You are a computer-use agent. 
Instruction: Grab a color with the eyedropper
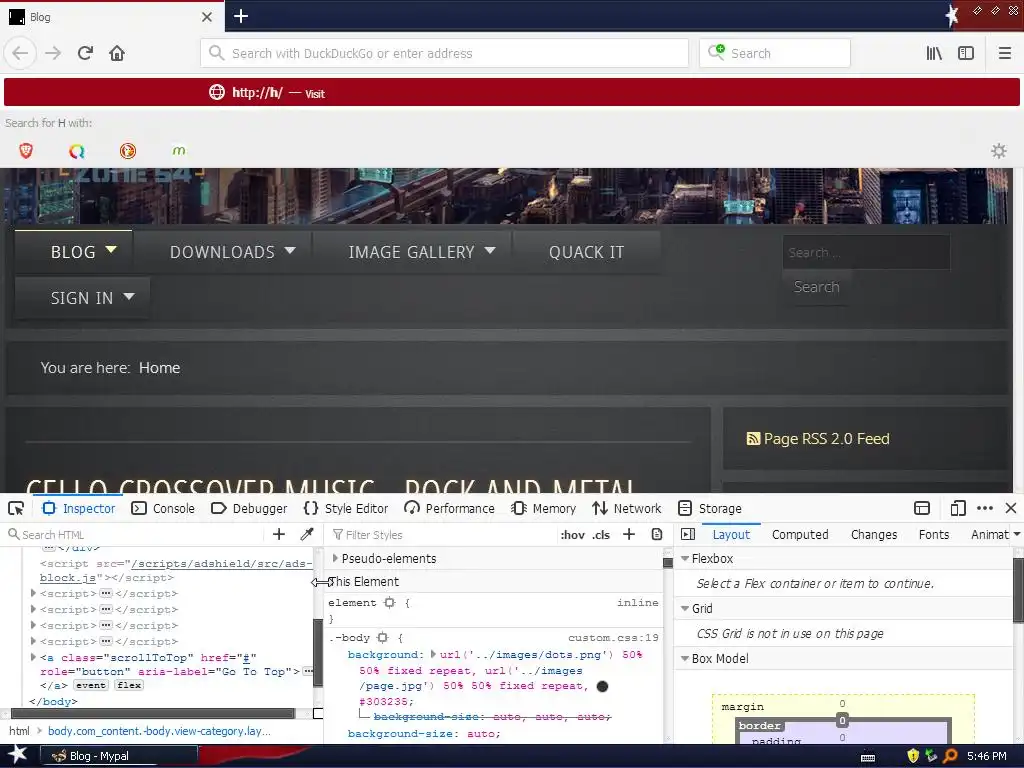pyautogui.click(x=307, y=534)
